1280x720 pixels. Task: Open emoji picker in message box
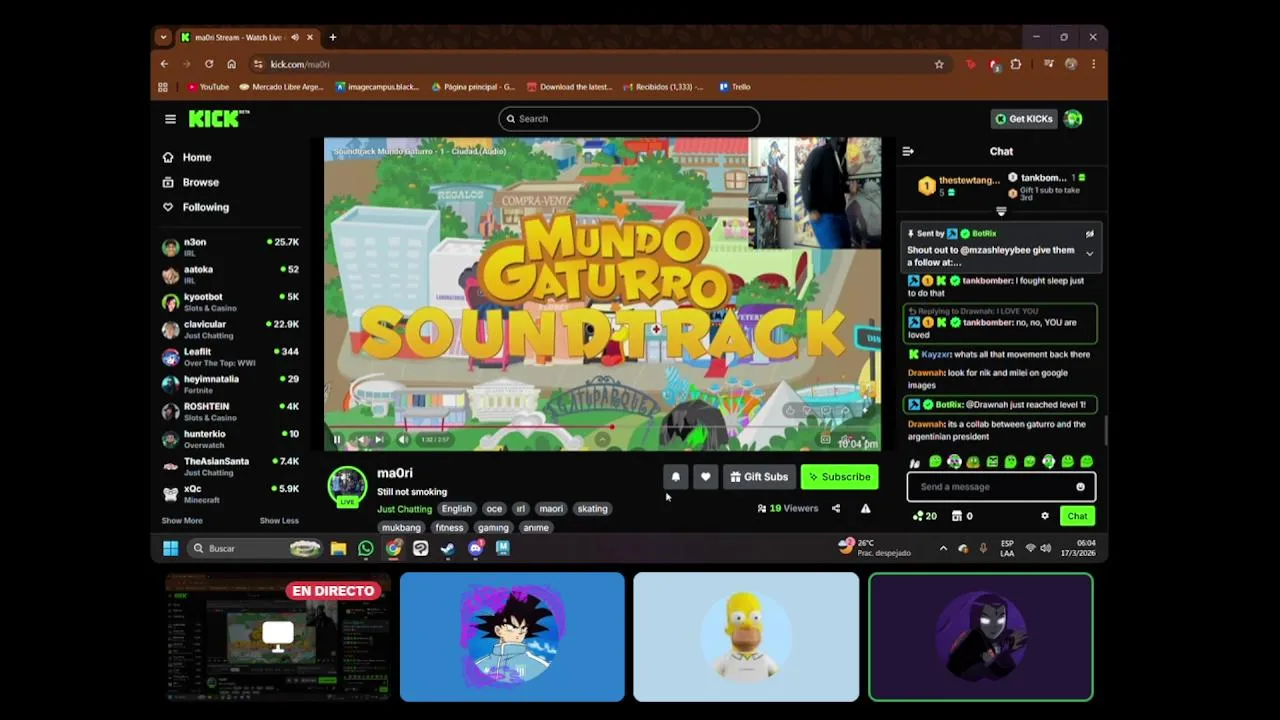click(x=1080, y=487)
